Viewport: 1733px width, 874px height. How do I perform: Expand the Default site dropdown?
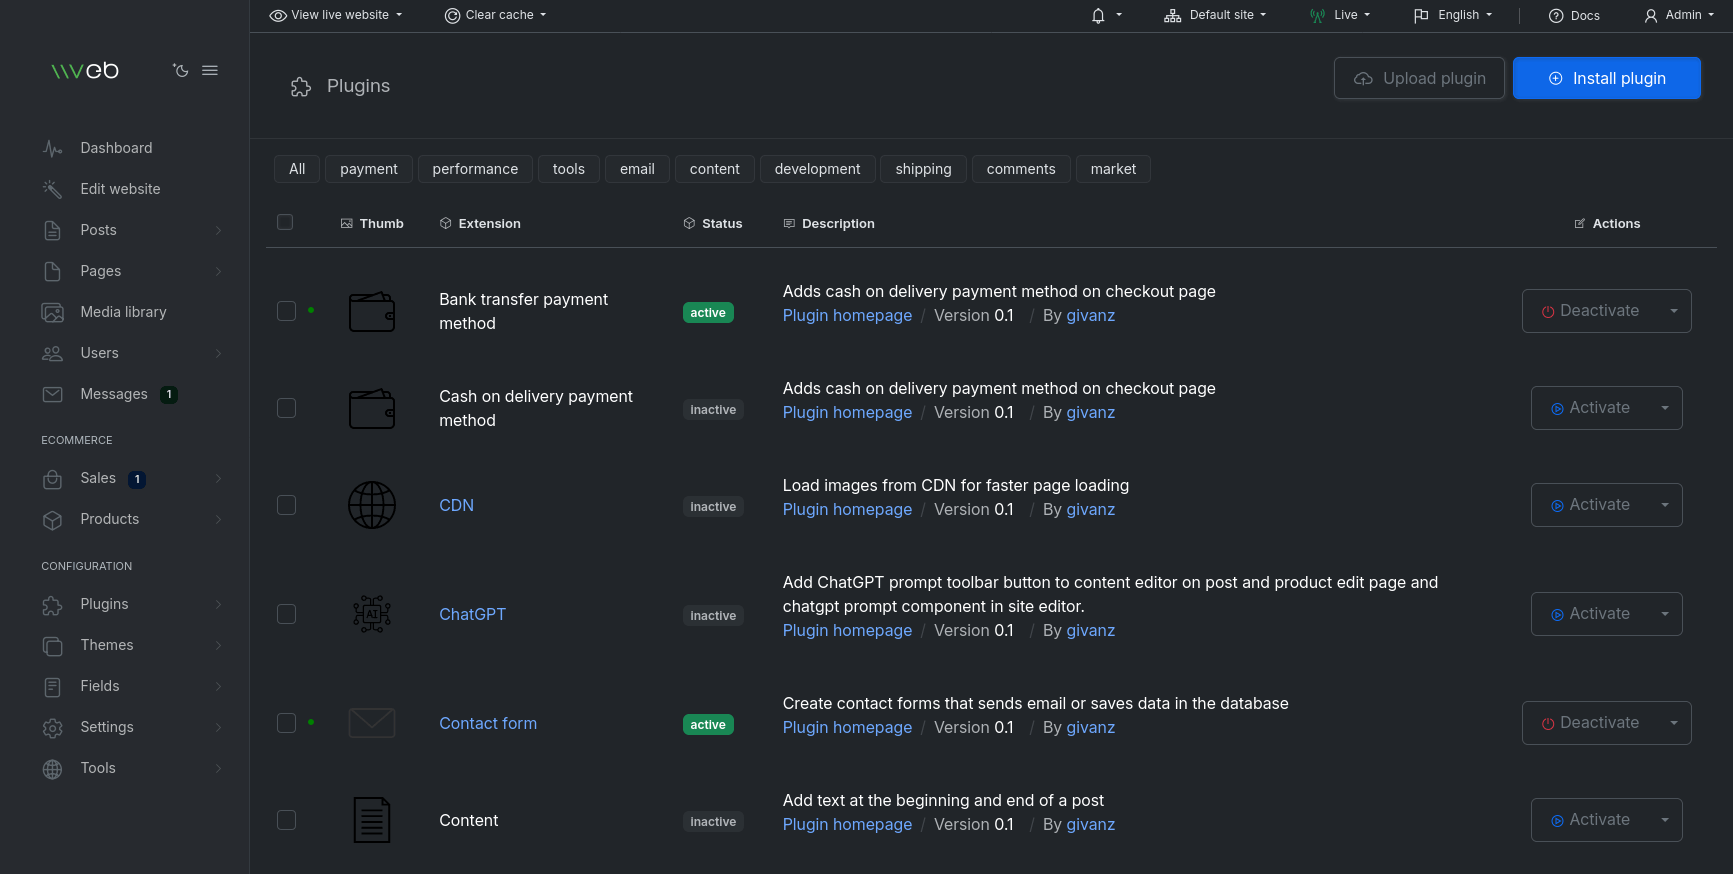1215,15
